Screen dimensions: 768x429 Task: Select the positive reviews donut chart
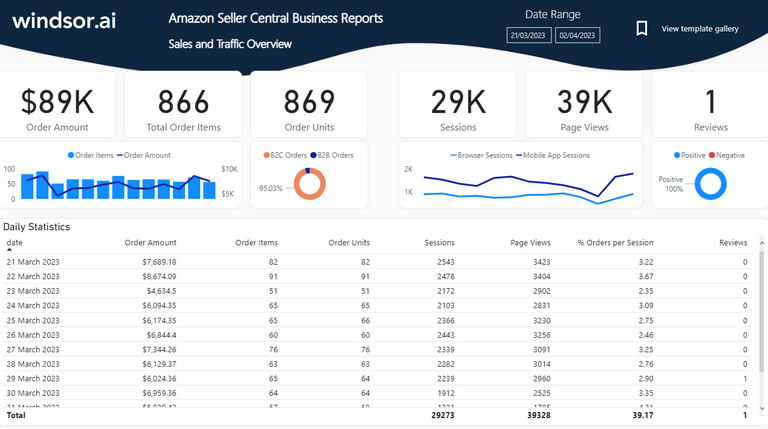coord(710,184)
